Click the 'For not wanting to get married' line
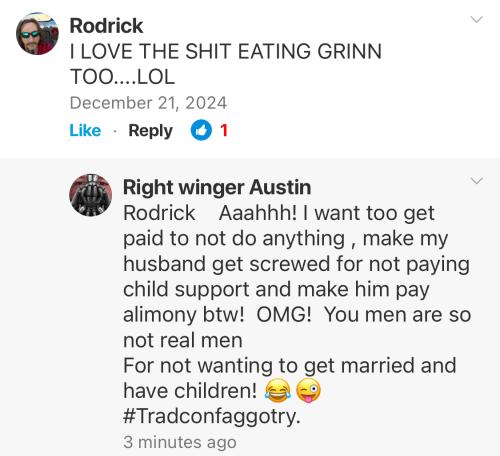The image size is (500, 456). pyautogui.click(x=290, y=366)
